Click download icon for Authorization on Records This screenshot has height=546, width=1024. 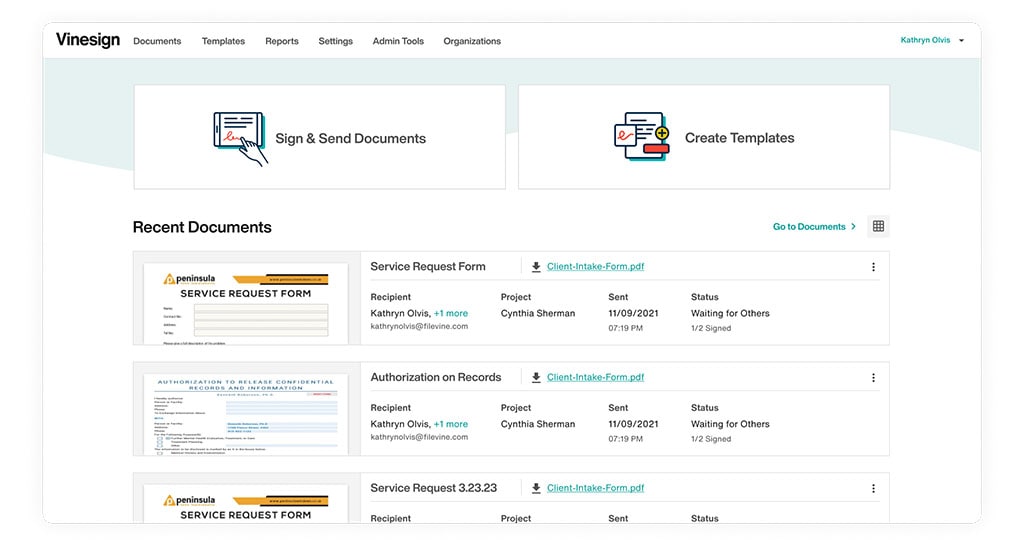(x=536, y=378)
